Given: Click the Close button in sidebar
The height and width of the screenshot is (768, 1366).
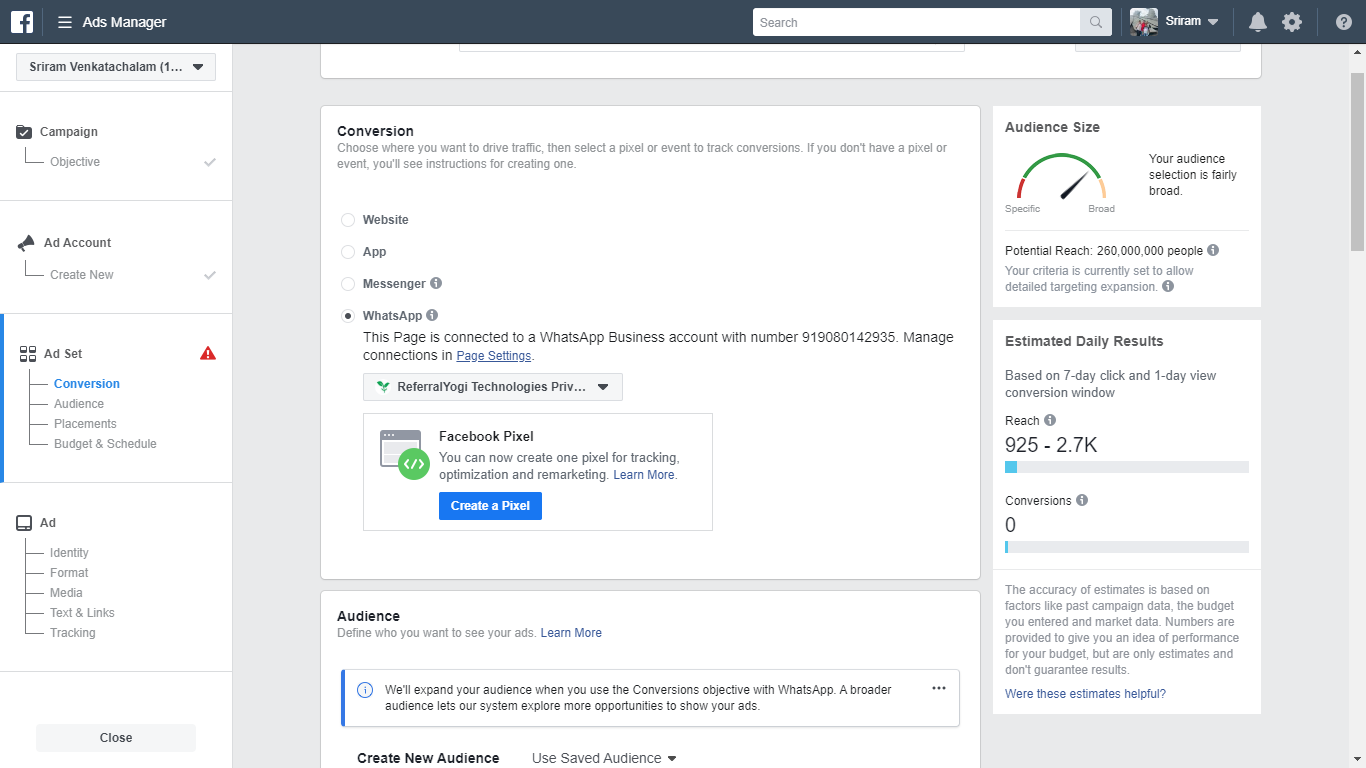Looking at the screenshot, I should click(116, 738).
